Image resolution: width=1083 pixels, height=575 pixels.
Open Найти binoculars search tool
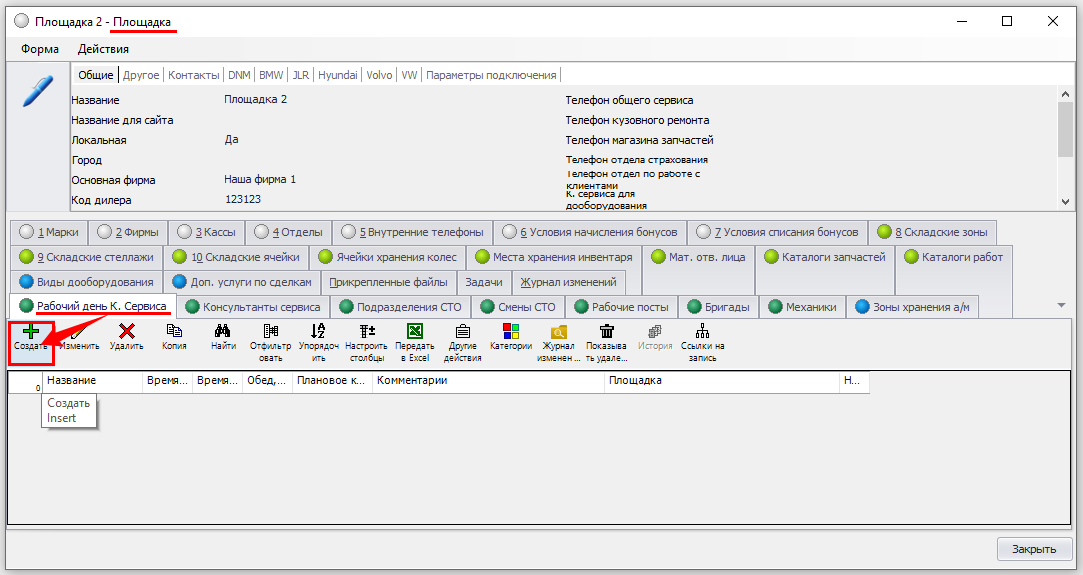pos(223,332)
